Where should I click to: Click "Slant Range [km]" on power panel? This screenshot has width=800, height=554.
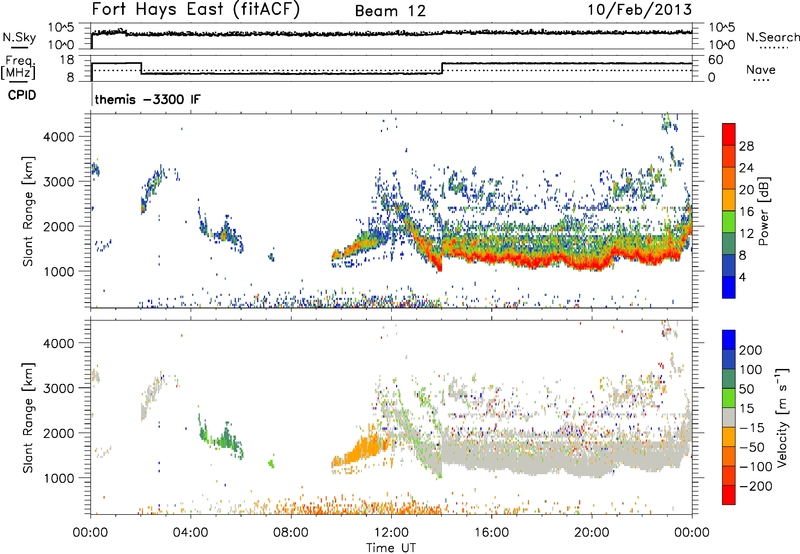[28, 211]
